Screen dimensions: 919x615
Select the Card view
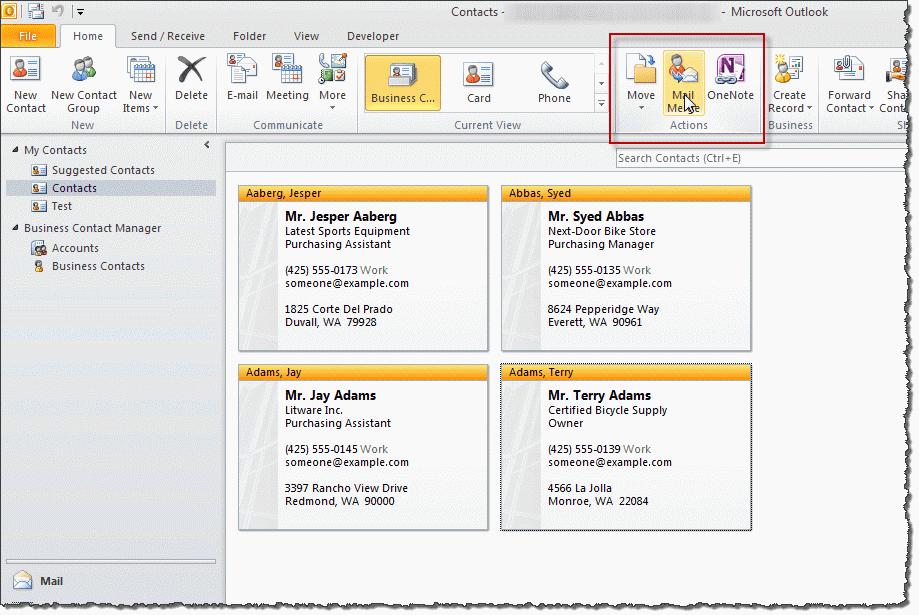tap(478, 84)
